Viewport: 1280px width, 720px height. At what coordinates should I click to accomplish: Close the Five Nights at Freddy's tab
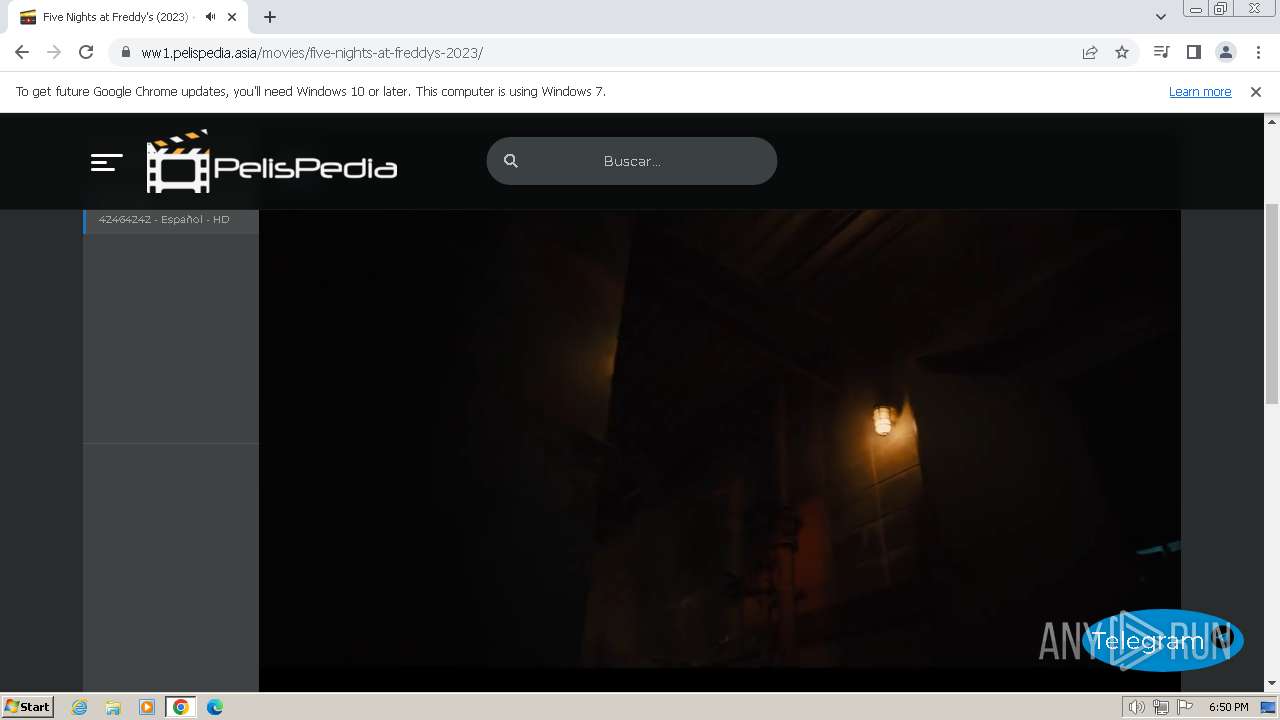(232, 17)
